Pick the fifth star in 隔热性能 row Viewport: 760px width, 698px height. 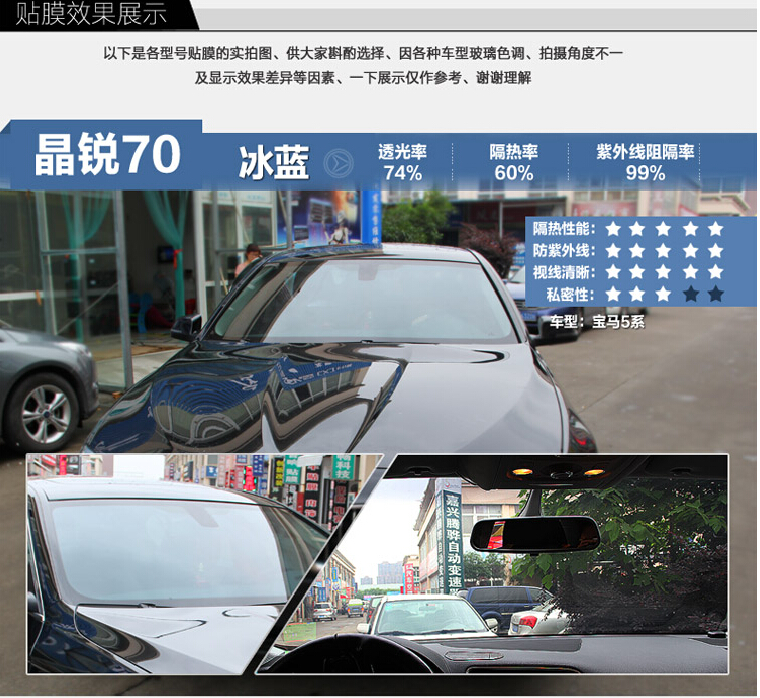(715, 228)
